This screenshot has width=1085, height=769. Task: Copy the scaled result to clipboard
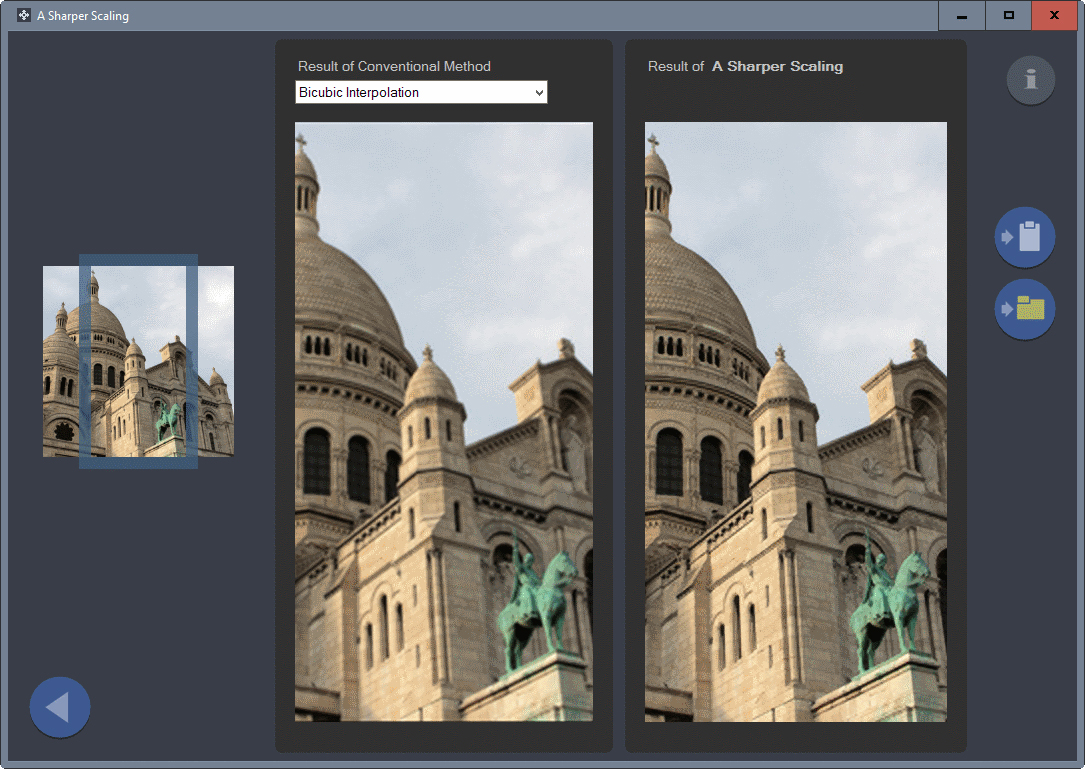click(x=1025, y=237)
